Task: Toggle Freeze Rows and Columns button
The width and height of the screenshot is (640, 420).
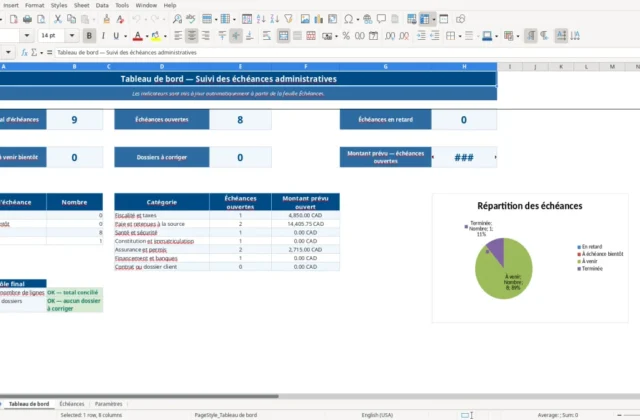Action: (x=424, y=19)
